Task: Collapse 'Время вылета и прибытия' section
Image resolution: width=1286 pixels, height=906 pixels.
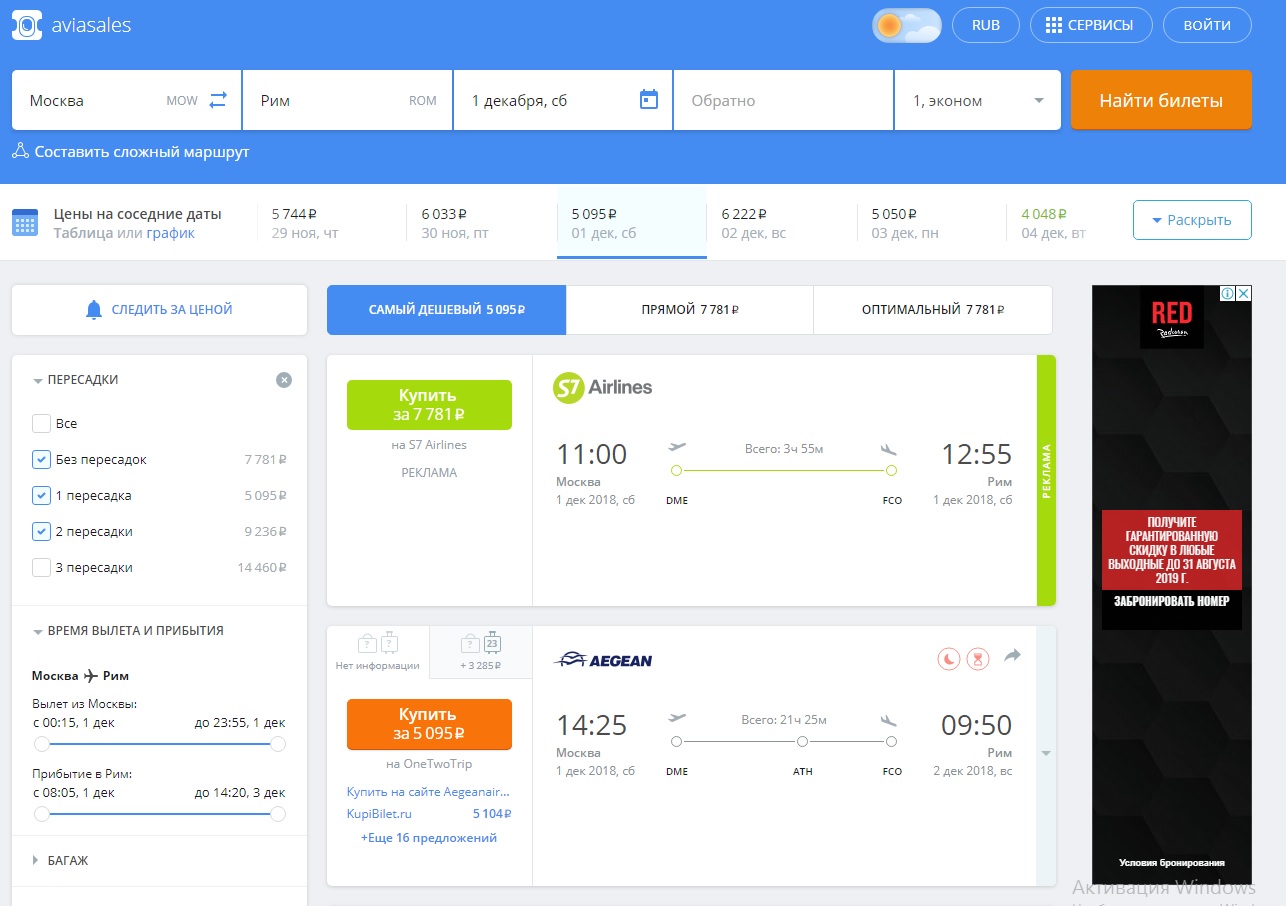Action: tap(128, 631)
